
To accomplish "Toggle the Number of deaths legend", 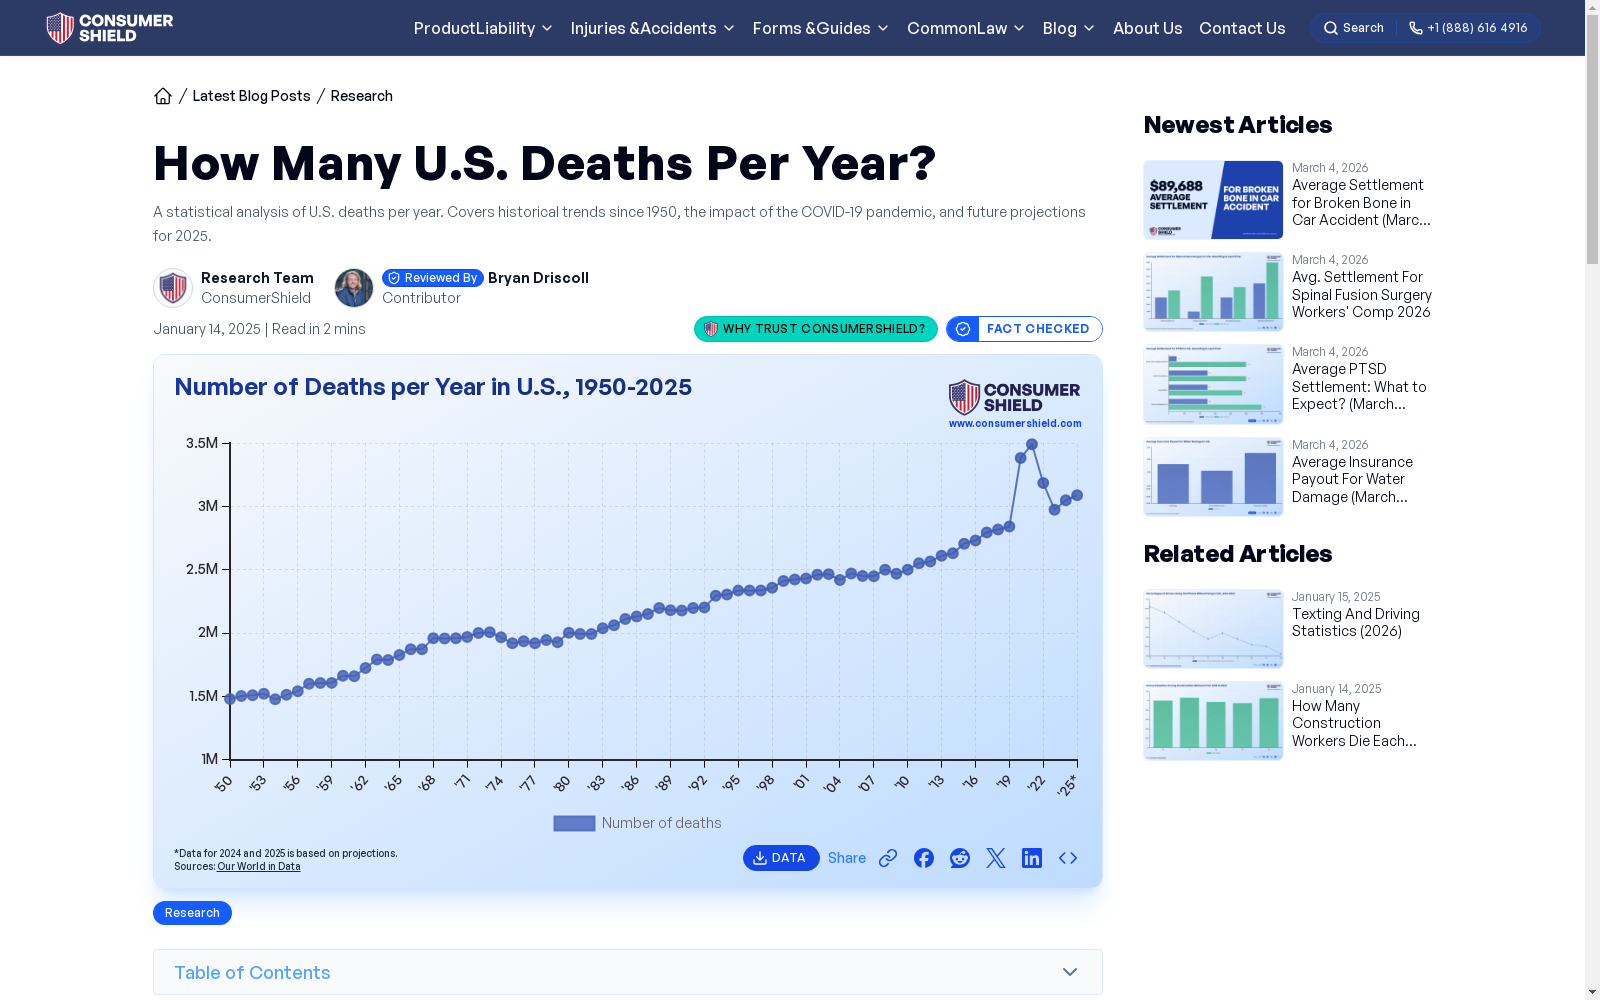I will (638, 823).
